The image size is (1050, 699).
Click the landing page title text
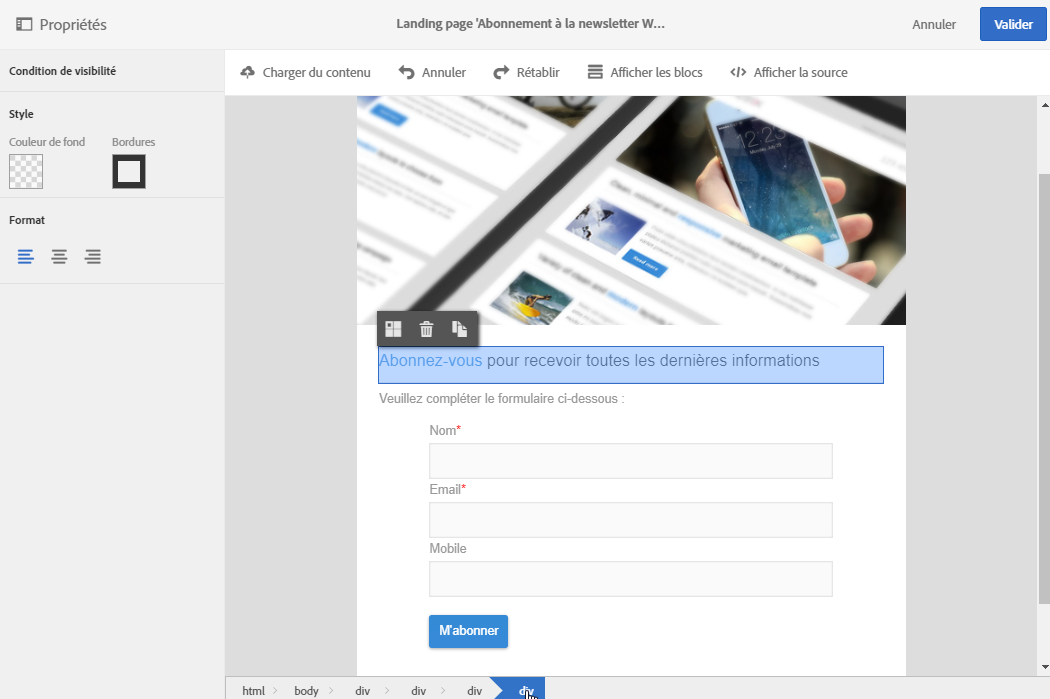tap(530, 23)
